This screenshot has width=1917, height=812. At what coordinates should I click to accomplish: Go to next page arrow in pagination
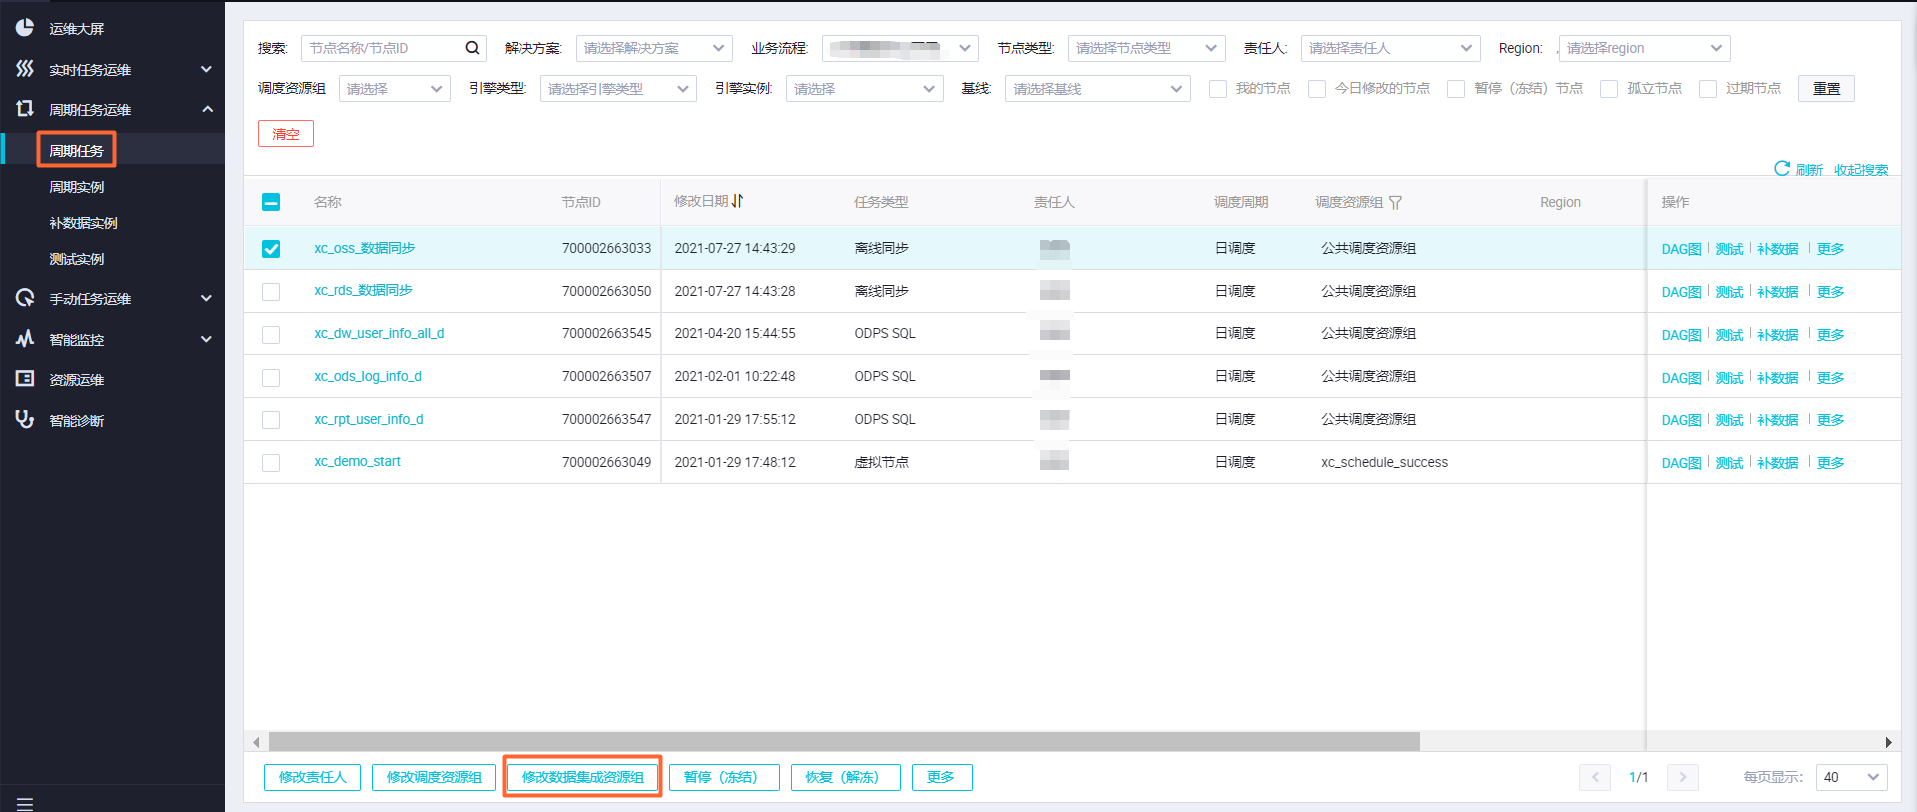[x=1683, y=777]
